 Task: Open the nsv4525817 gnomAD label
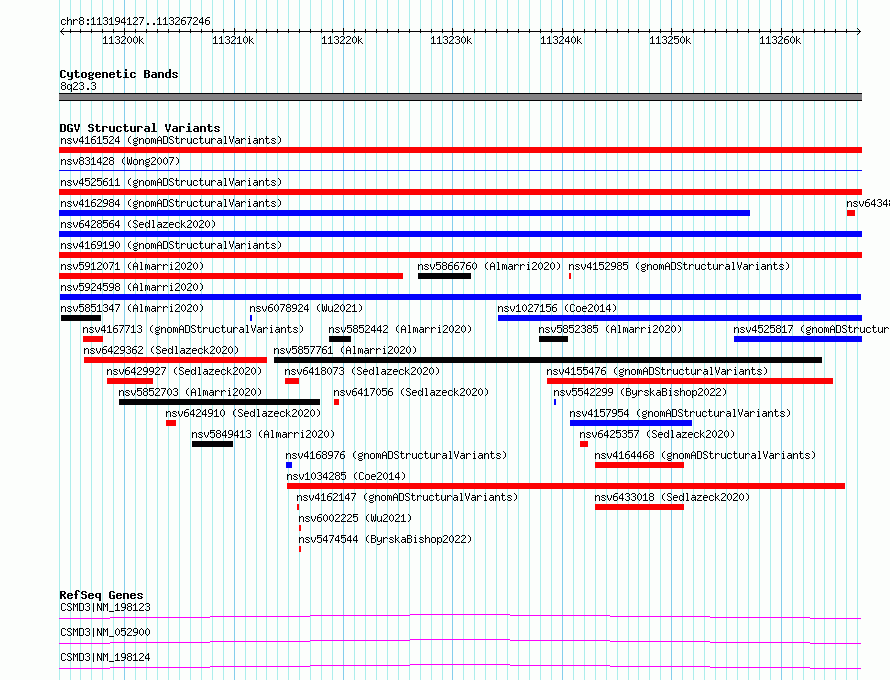811,329
